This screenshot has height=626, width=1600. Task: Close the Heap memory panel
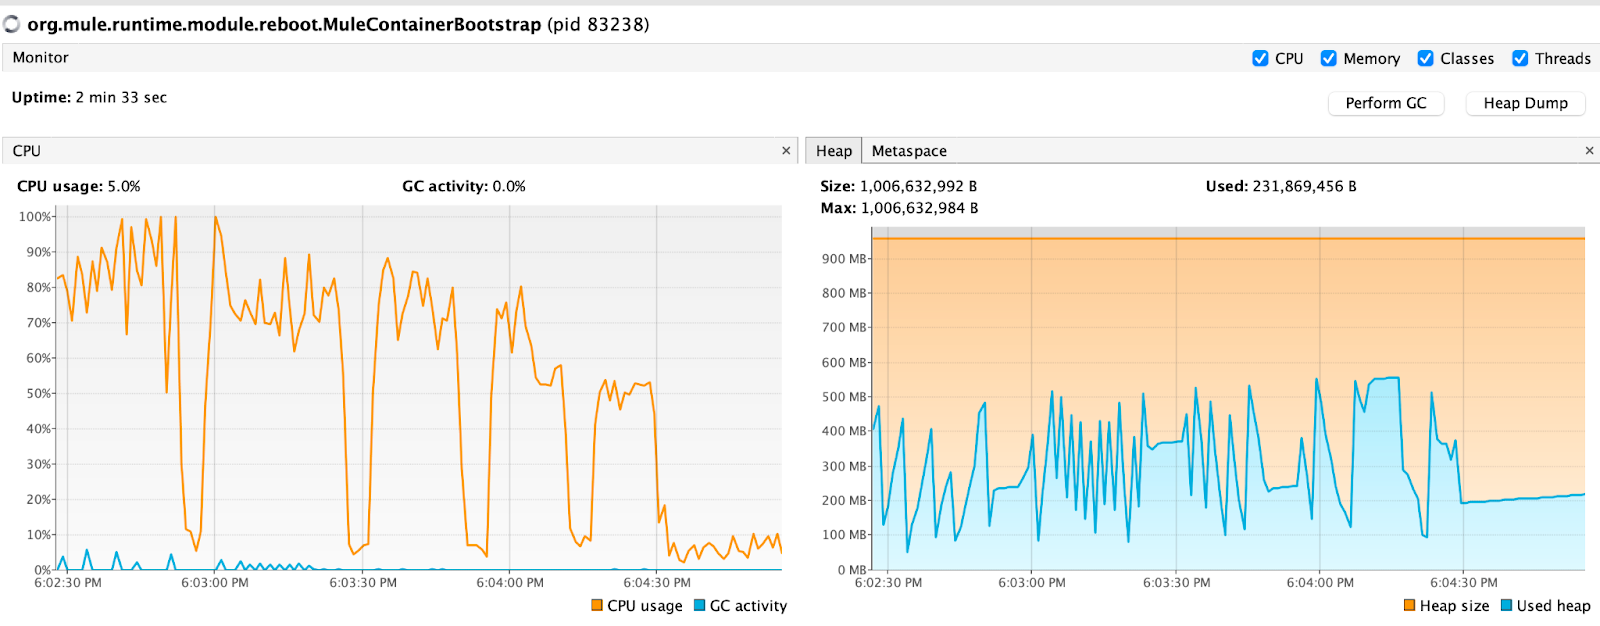(1589, 151)
